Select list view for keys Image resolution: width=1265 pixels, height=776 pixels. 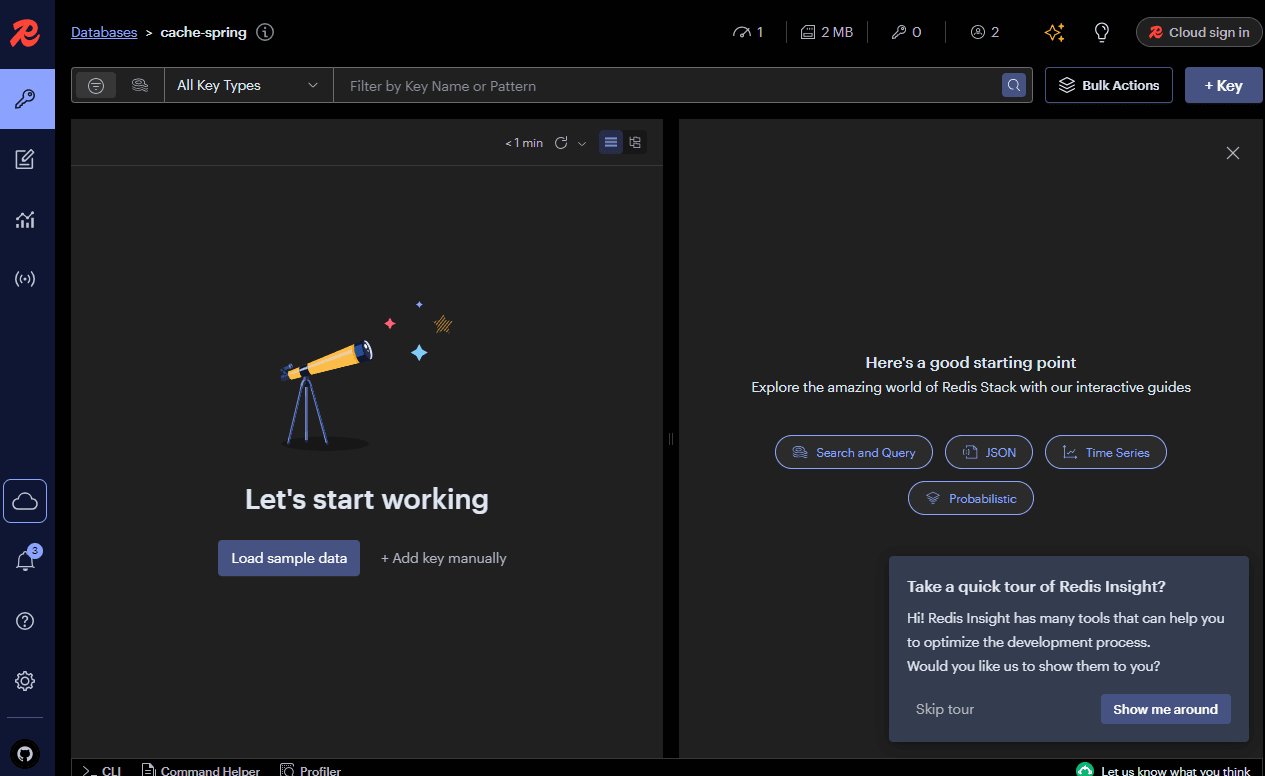(x=611, y=142)
